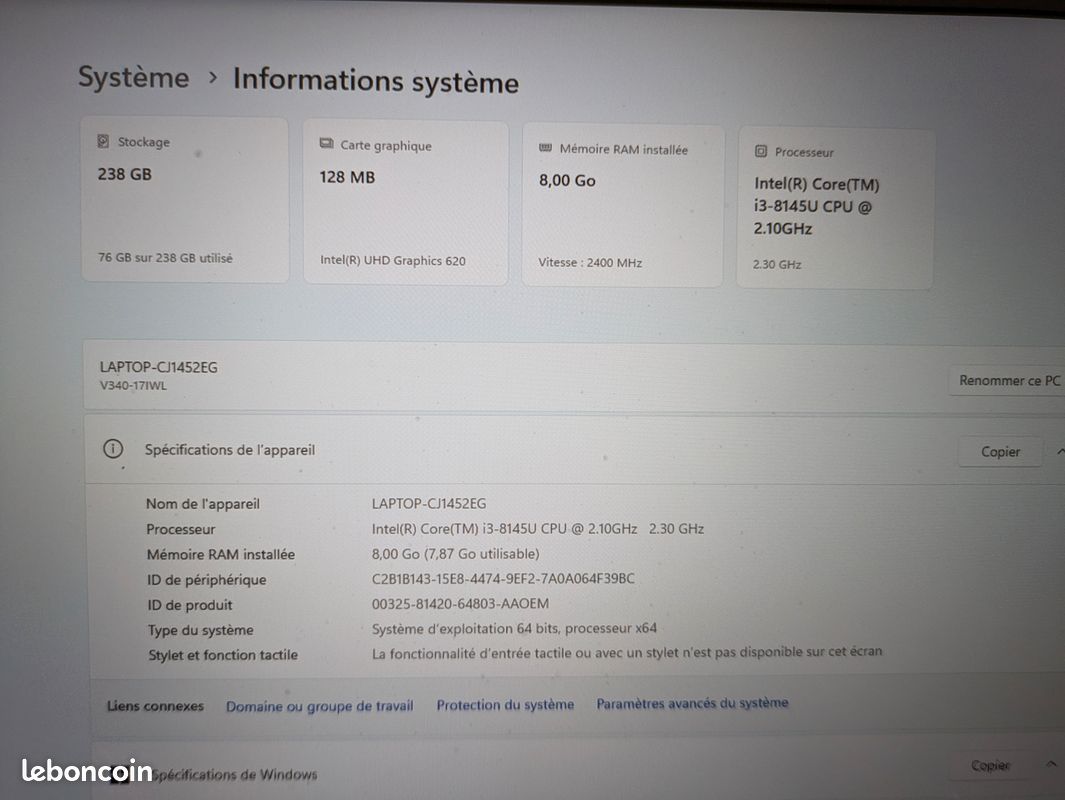Click the Mémoire RAM installée chip icon
The image size is (1065, 800).
pos(545,148)
